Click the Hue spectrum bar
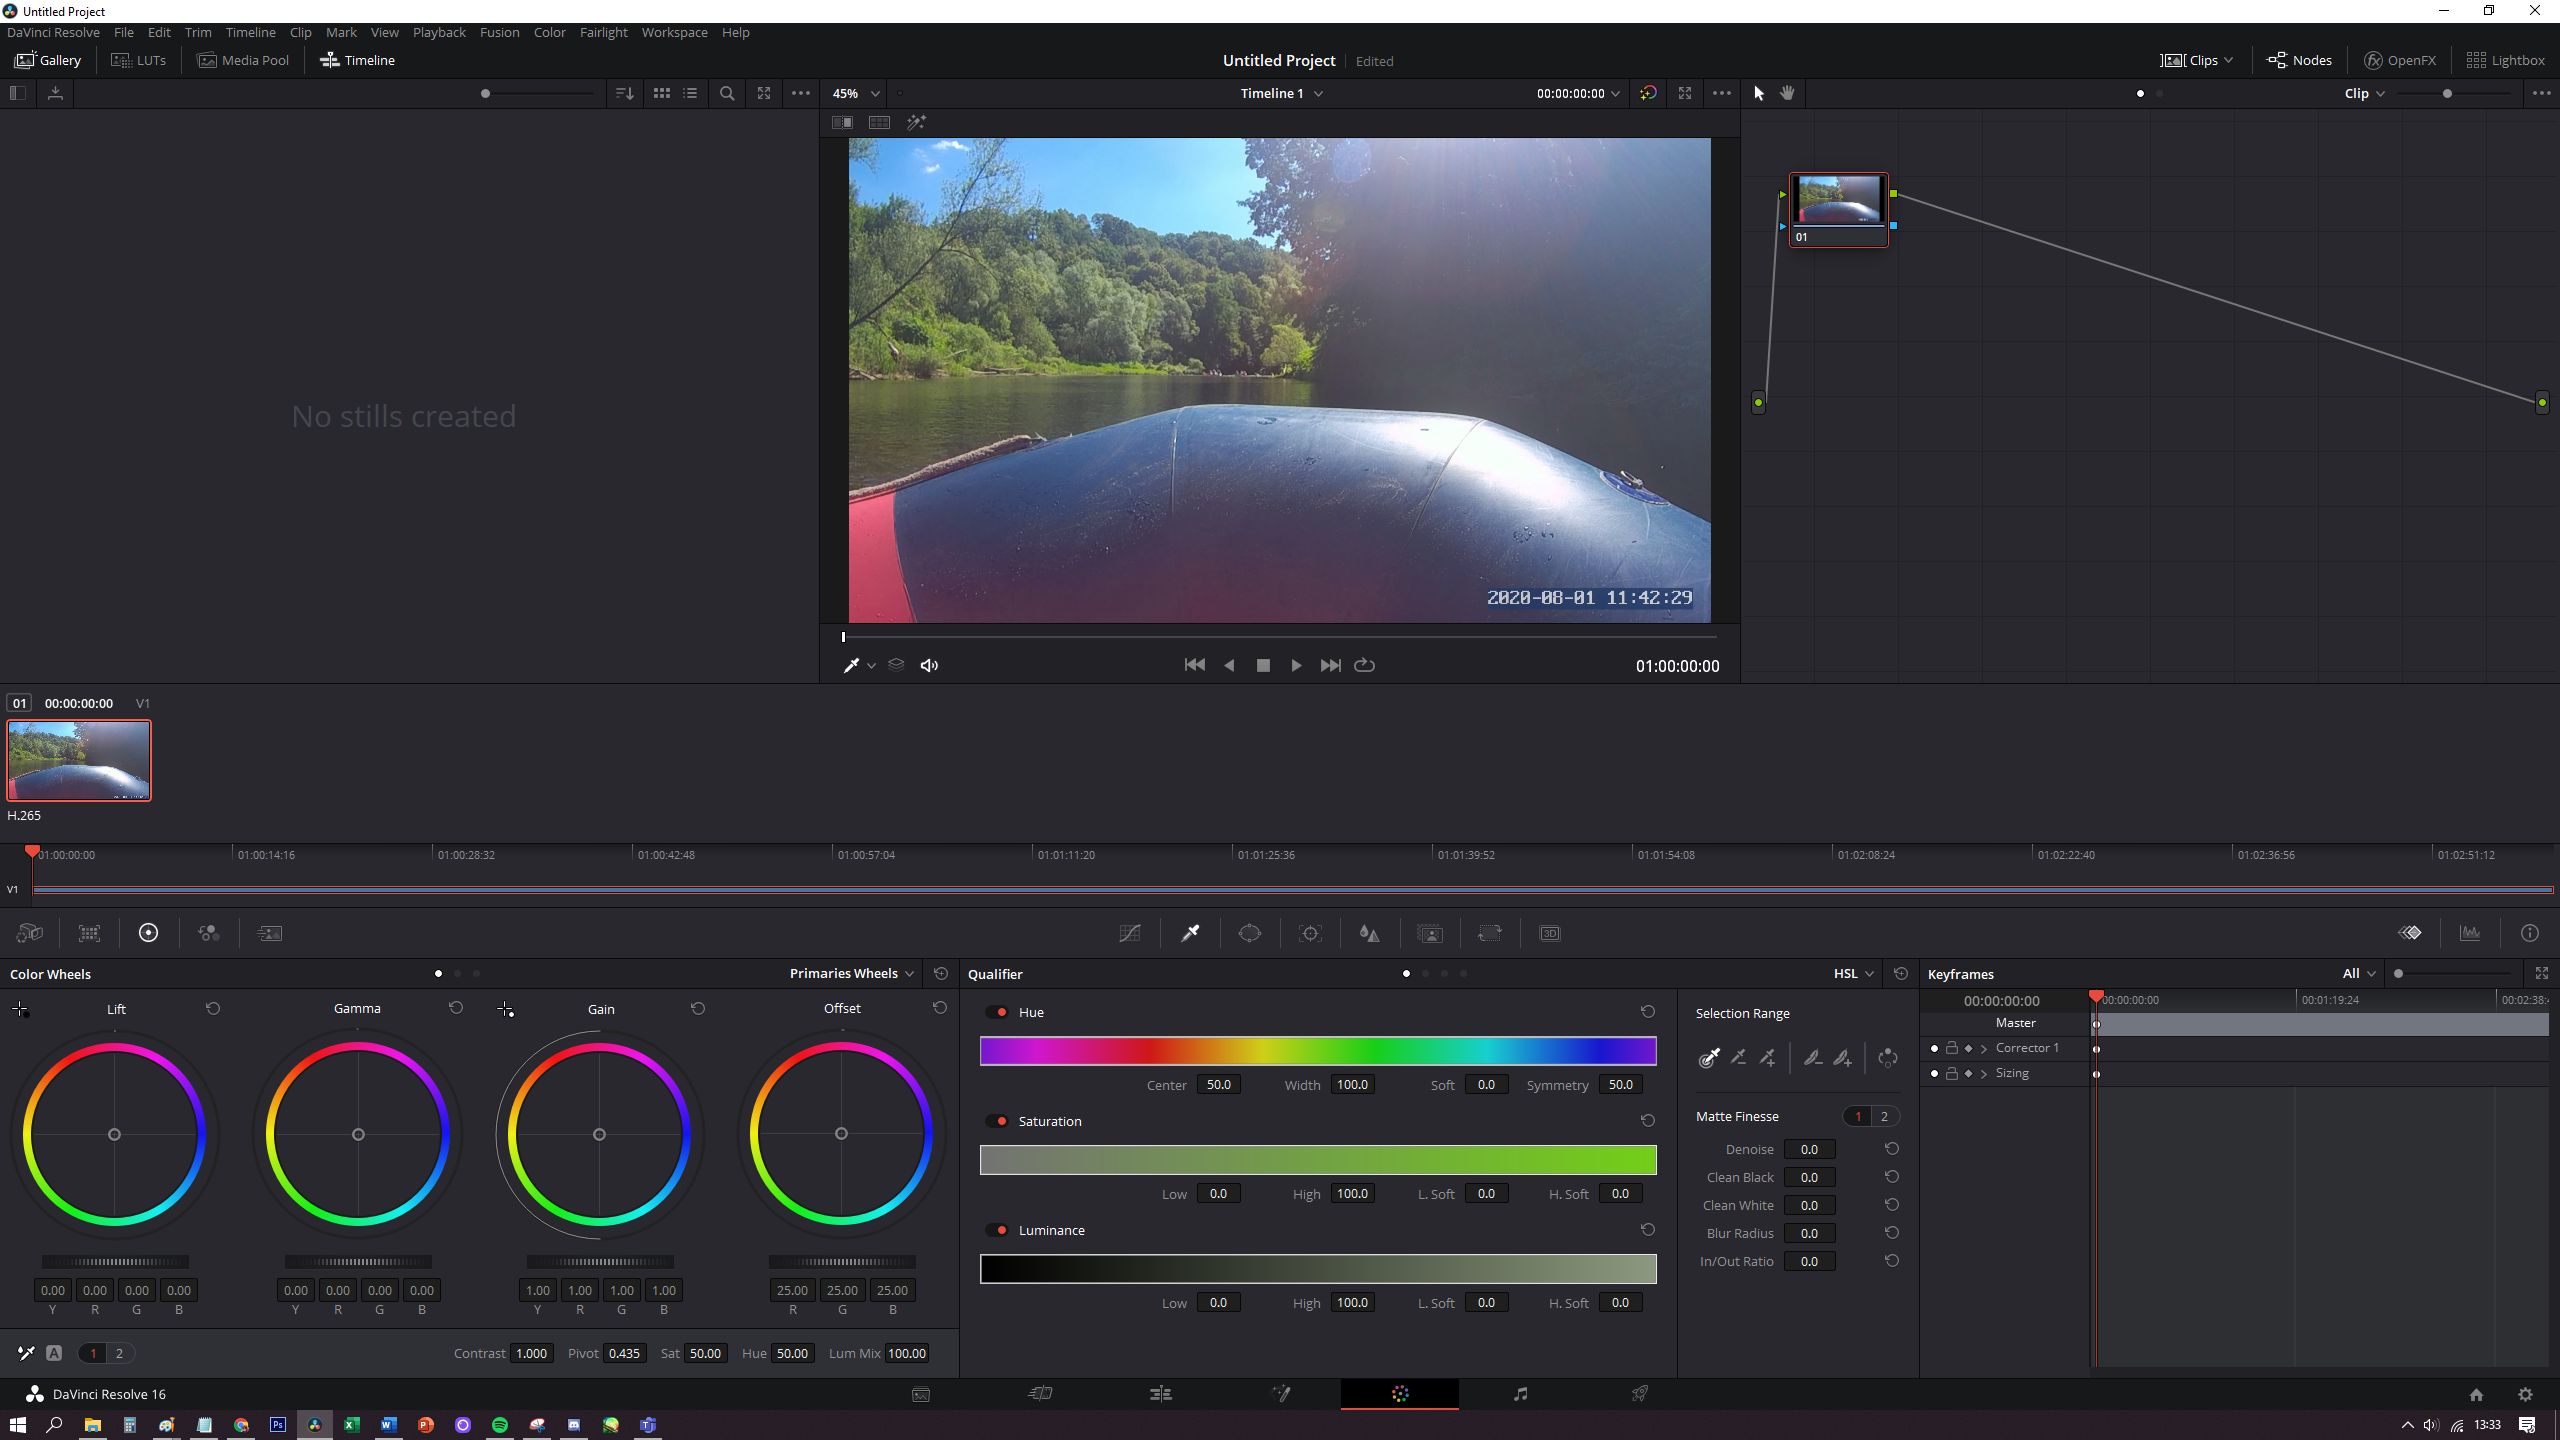The image size is (2560, 1440). click(x=1317, y=1050)
